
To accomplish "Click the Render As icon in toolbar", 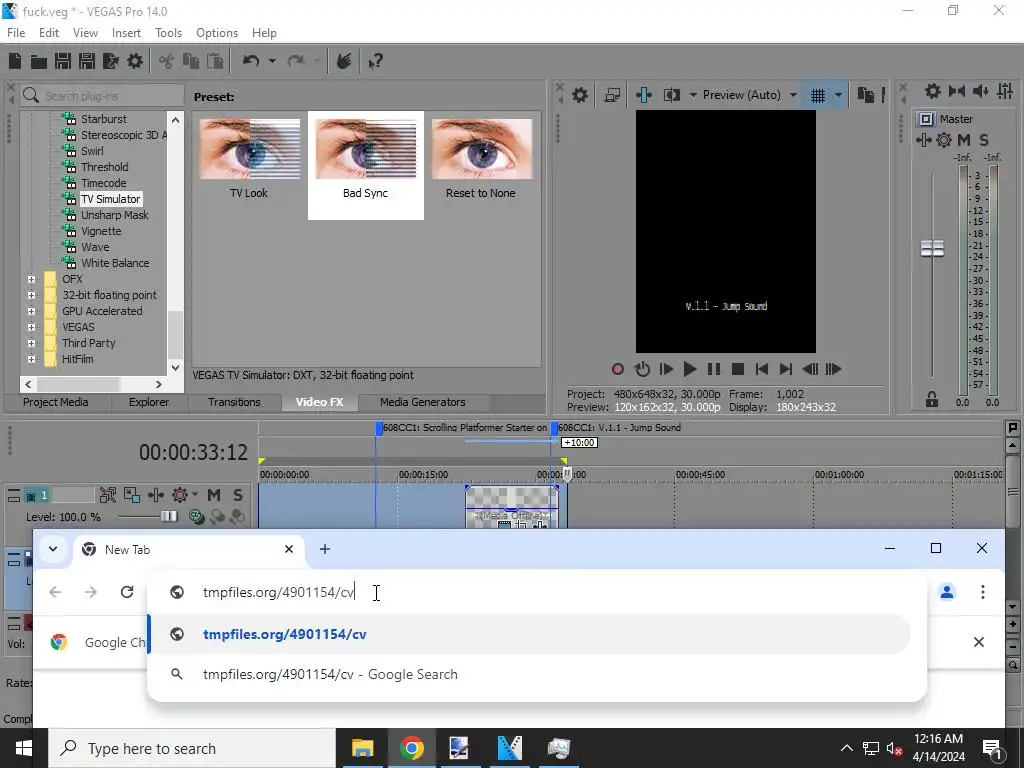I will [x=111, y=61].
